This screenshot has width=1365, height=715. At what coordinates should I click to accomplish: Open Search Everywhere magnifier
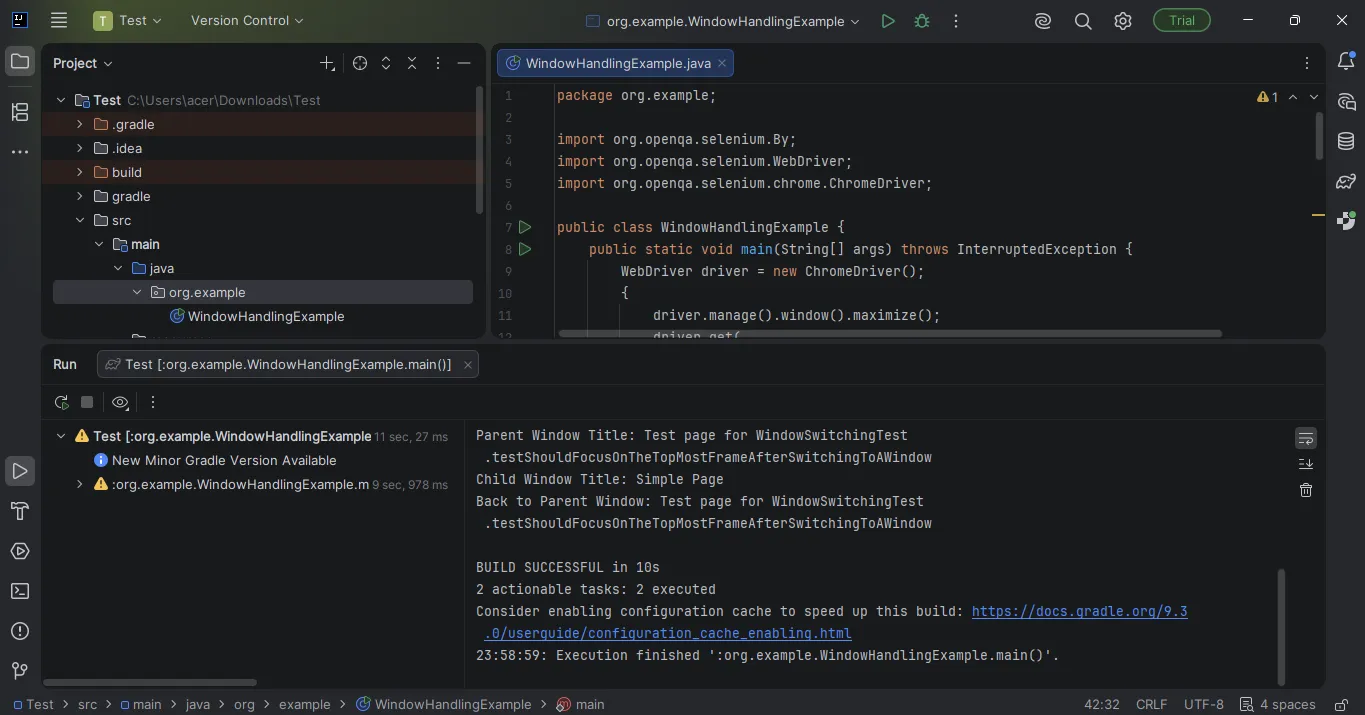point(1083,21)
